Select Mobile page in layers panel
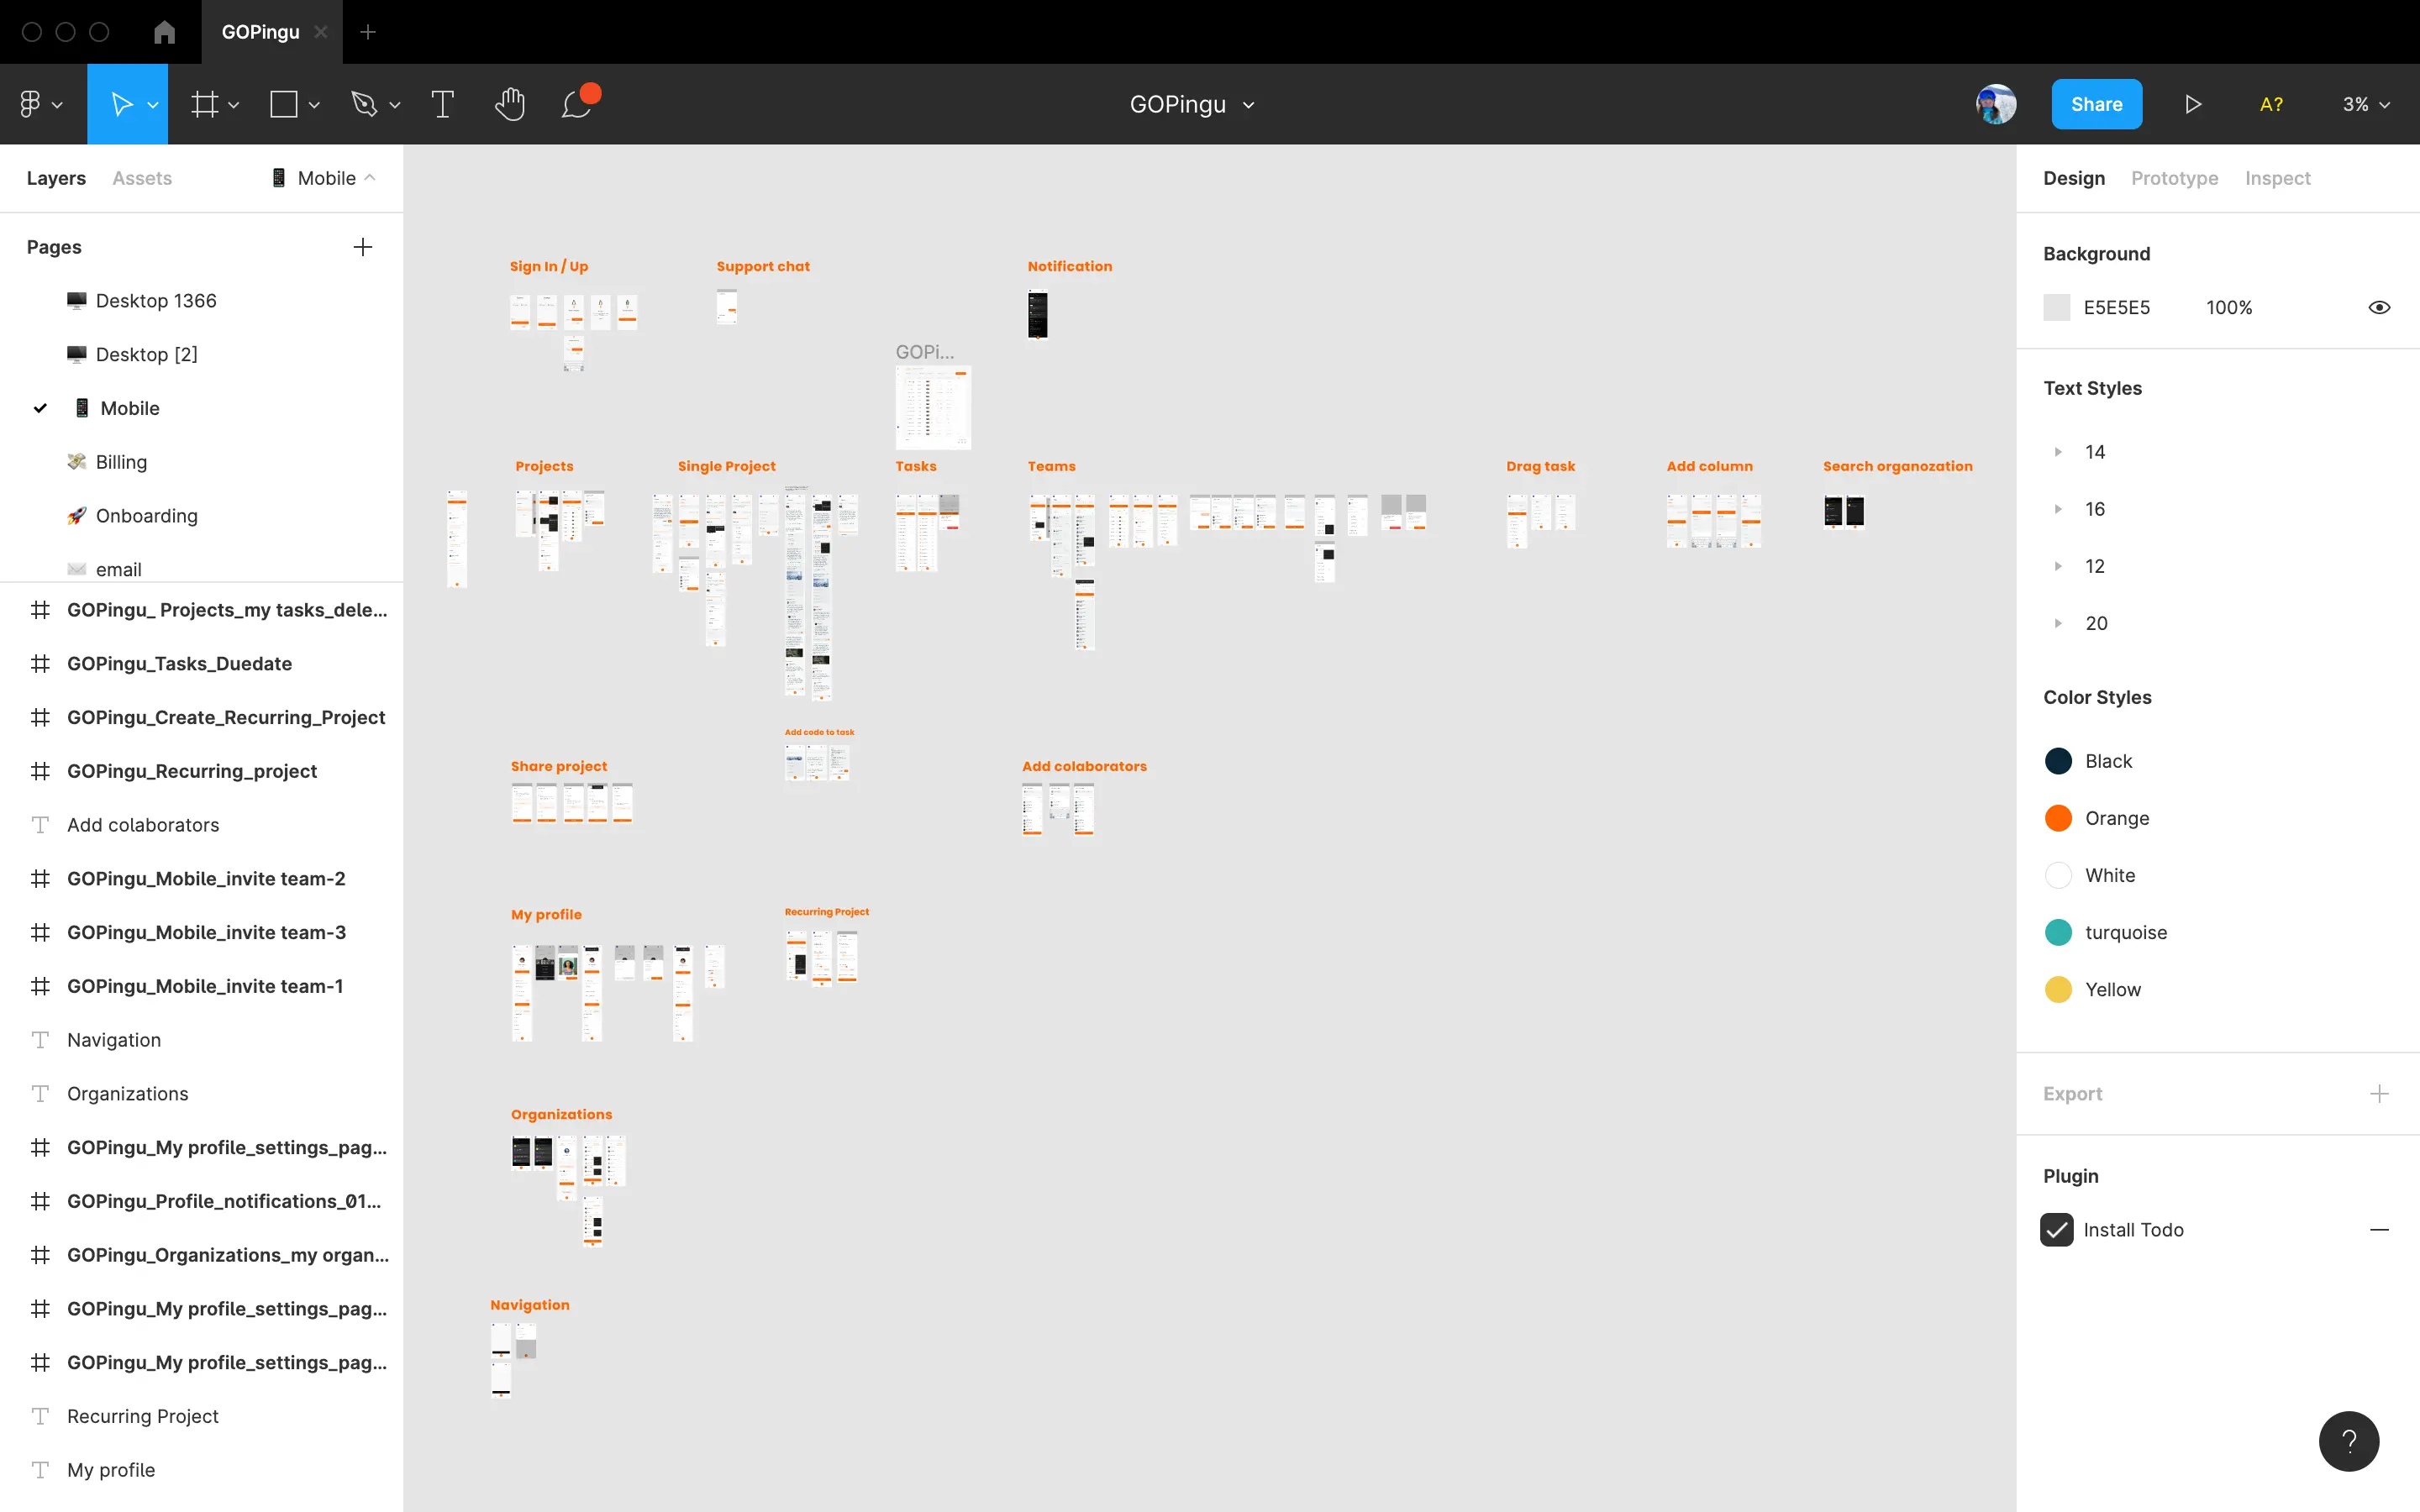This screenshot has height=1512, width=2420. coord(129,407)
